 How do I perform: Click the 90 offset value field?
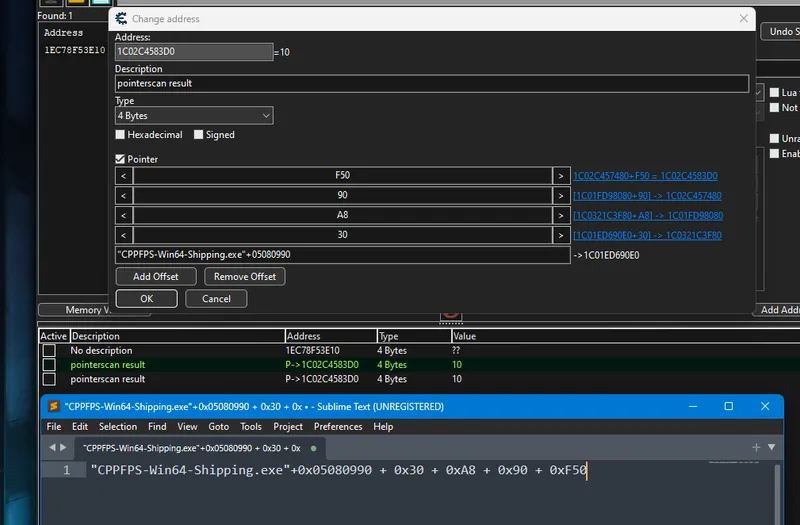point(342,195)
